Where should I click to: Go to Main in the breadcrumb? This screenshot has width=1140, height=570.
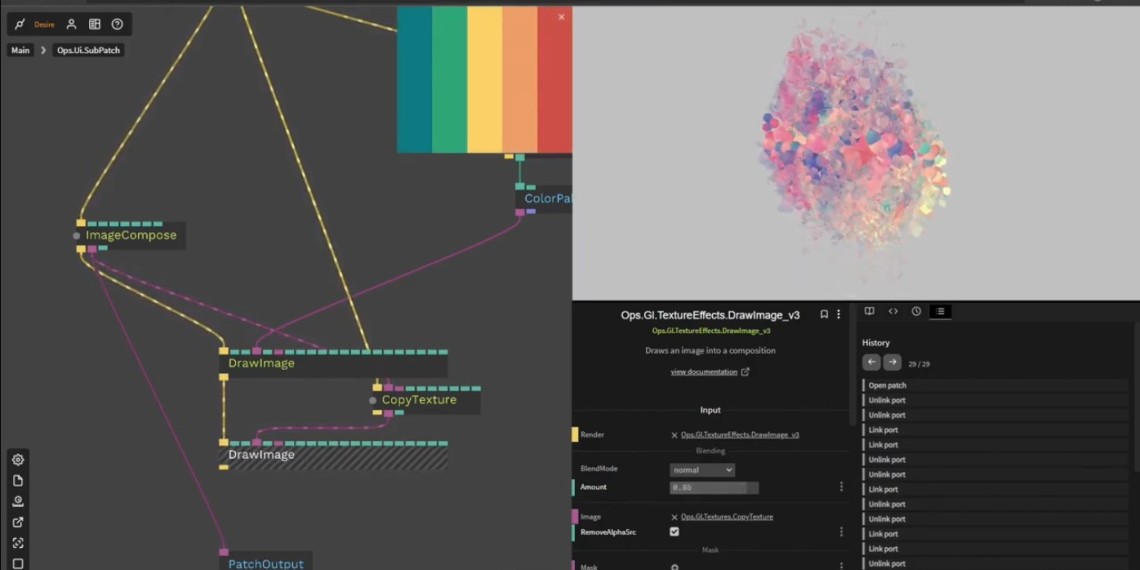point(20,50)
